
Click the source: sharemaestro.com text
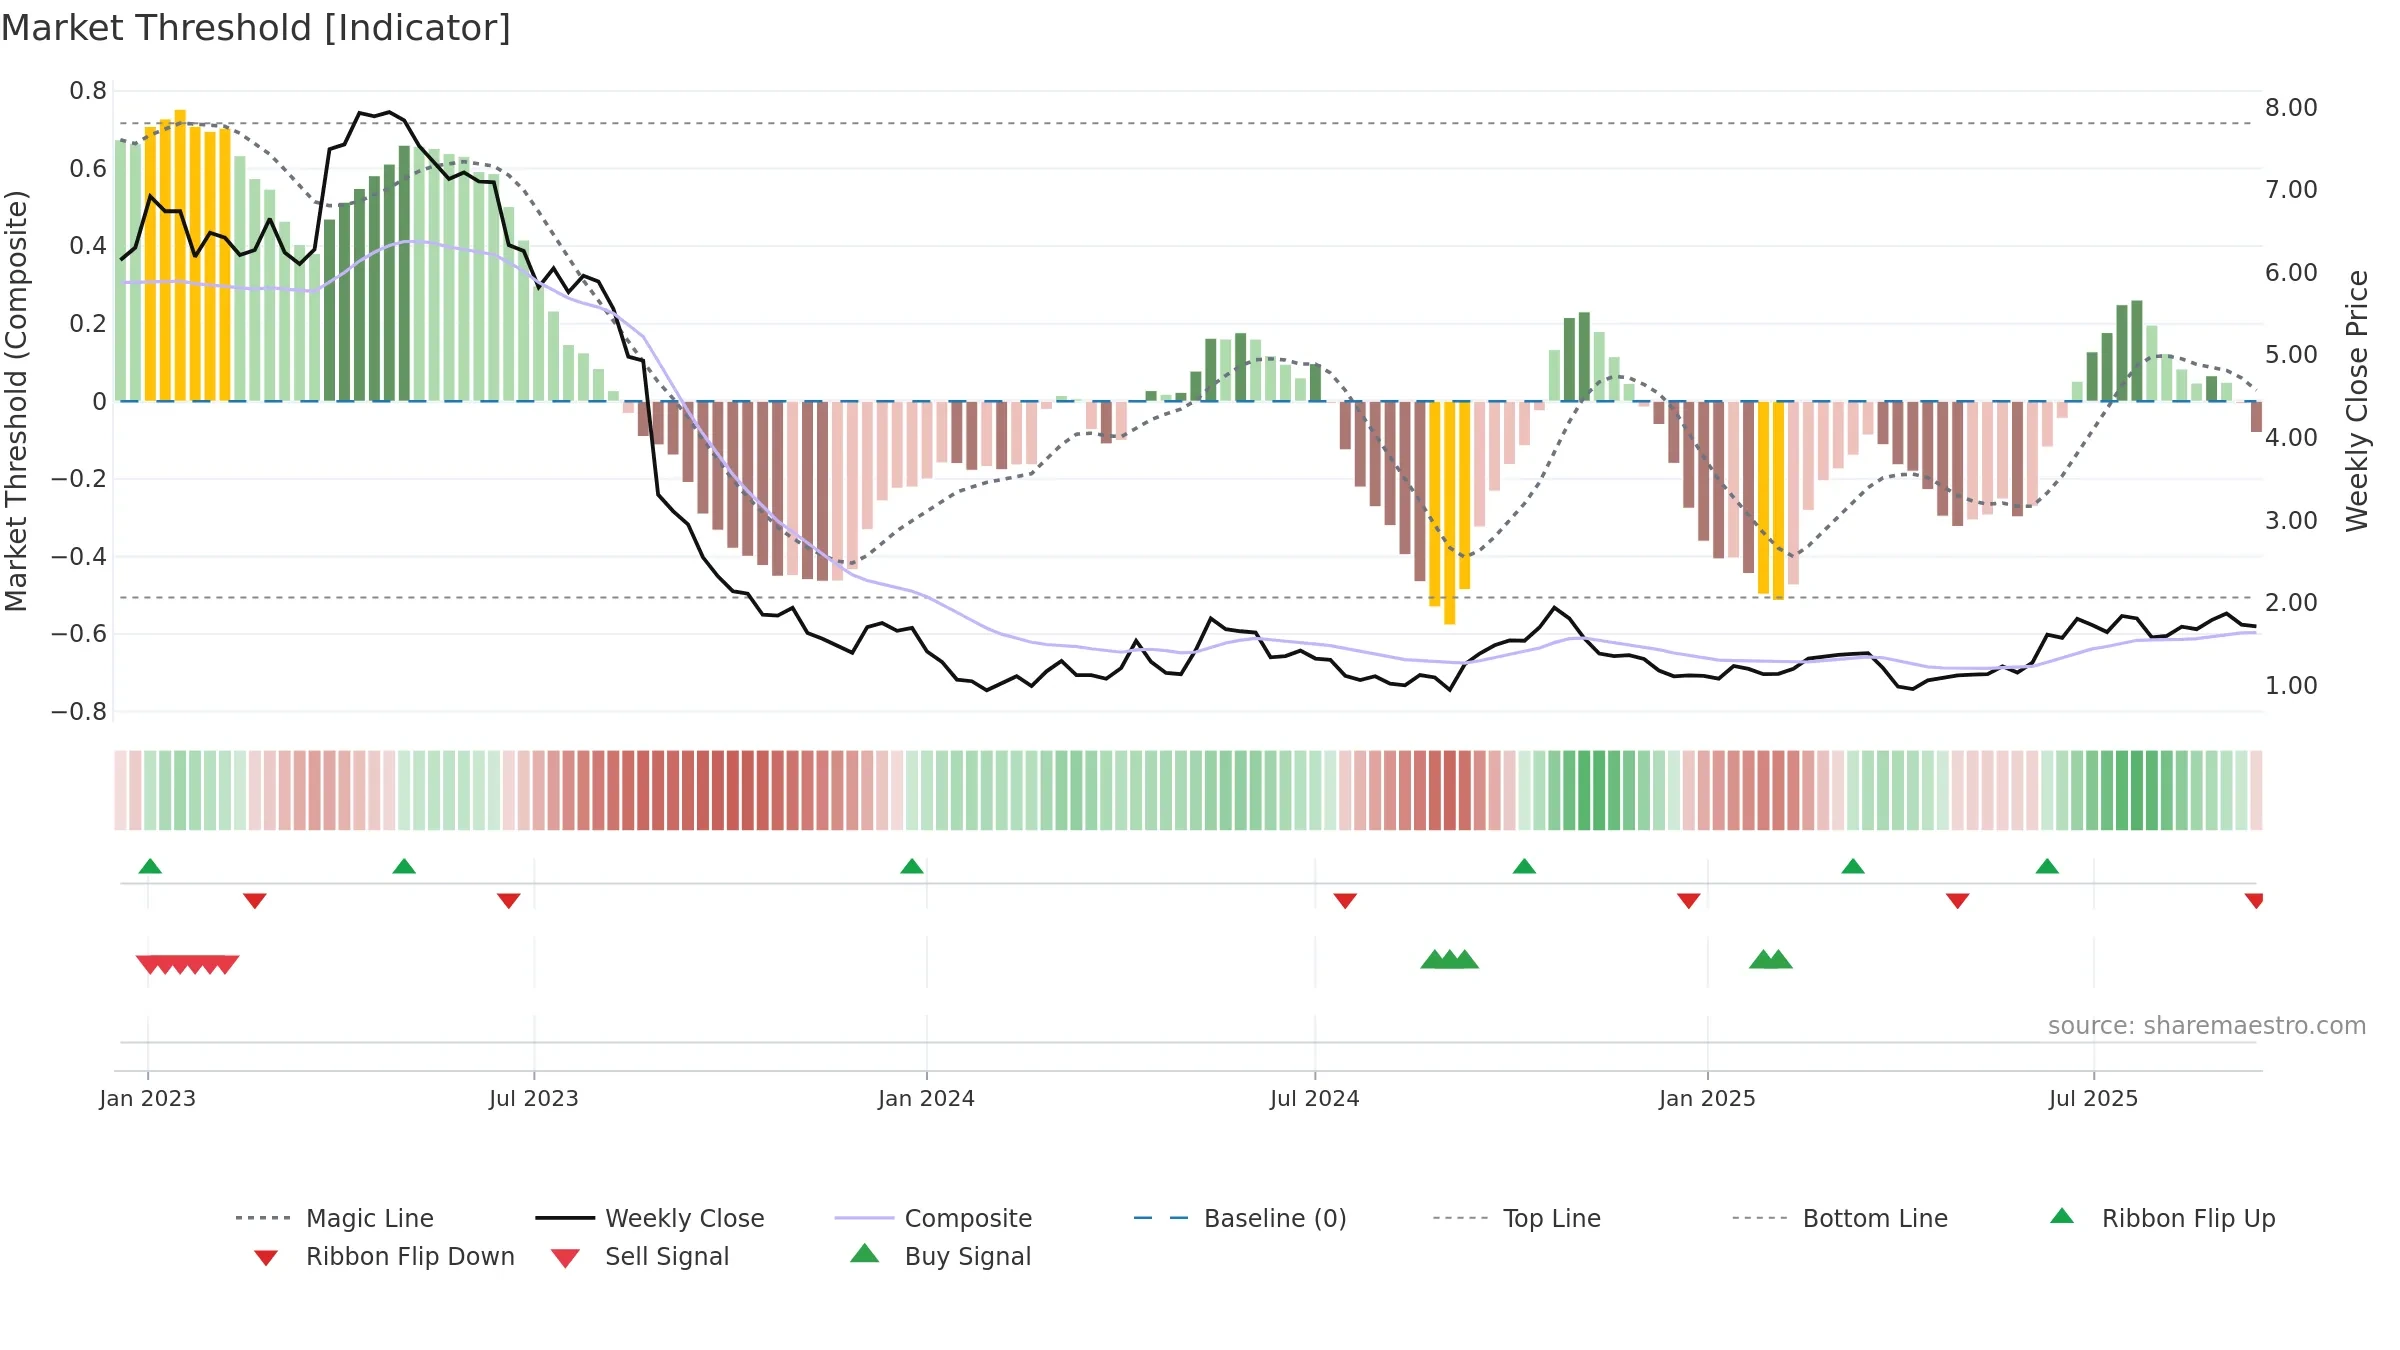2207,1026
